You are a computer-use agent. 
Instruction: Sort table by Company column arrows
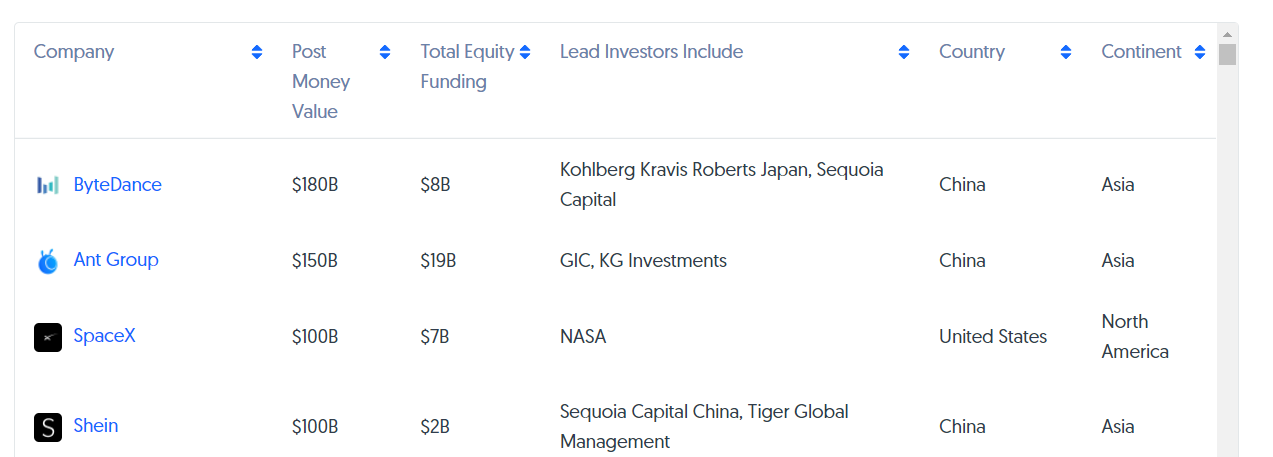257,52
